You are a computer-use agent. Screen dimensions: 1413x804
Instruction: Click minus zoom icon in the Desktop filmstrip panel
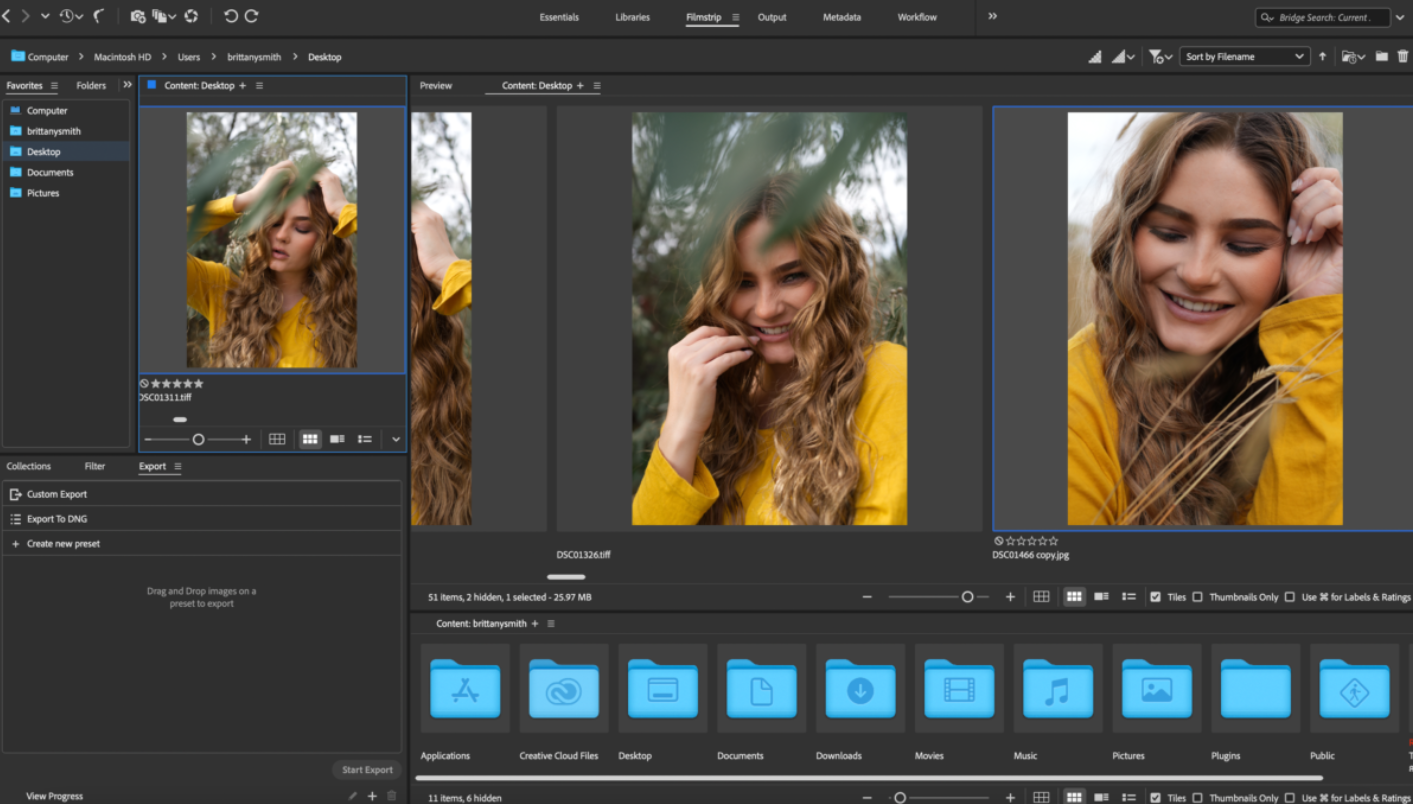(x=867, y=597)
